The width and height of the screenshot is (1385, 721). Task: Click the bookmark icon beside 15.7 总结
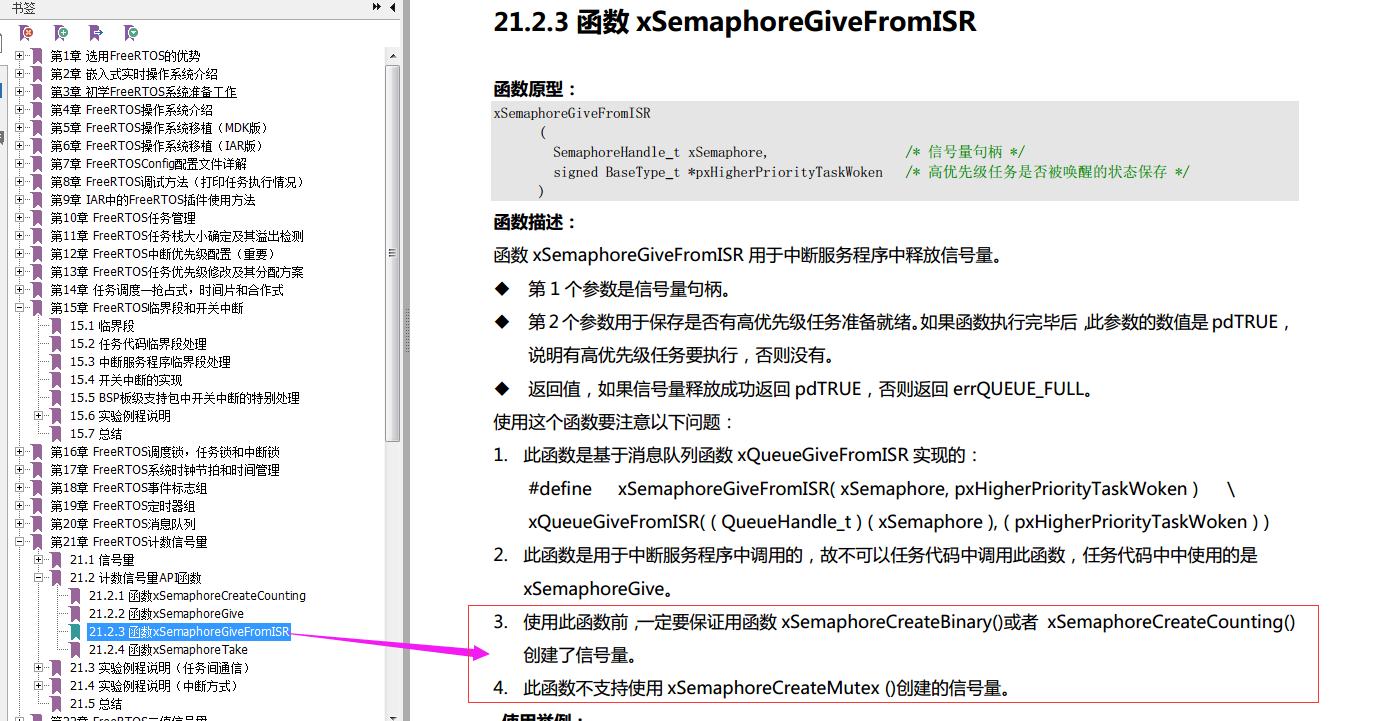pyautogui.click(x=57, y=434)
